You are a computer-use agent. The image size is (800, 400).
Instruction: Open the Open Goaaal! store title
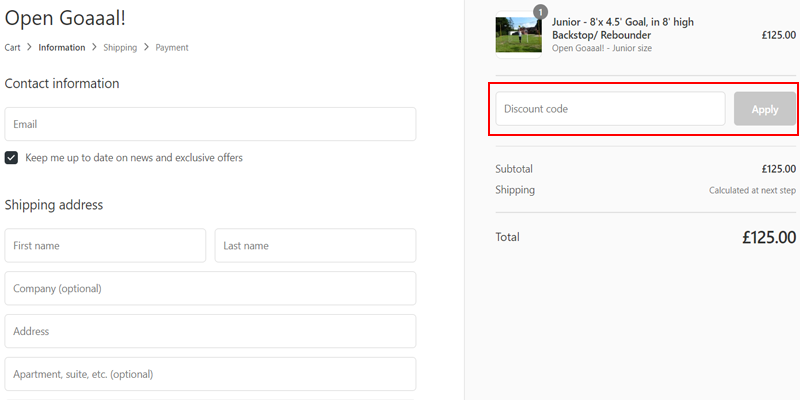tap(65, 18)
